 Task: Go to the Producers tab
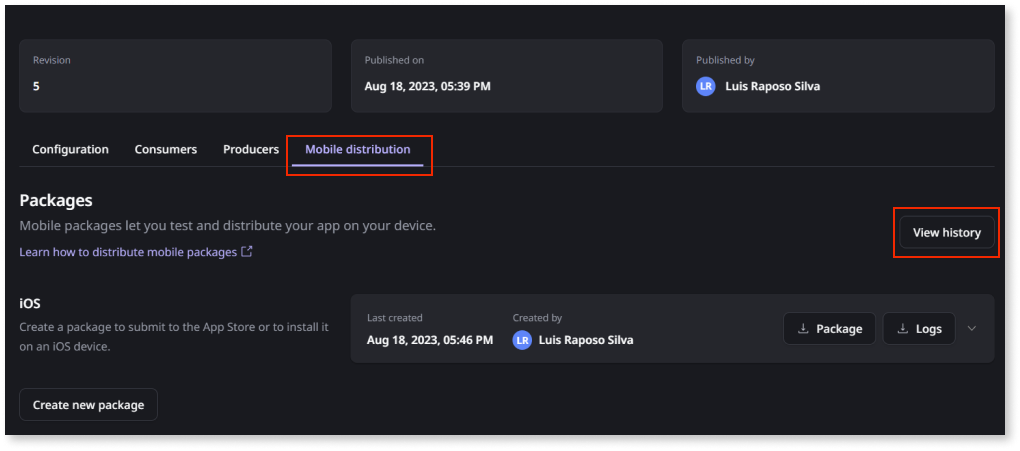tap(251, 150)
